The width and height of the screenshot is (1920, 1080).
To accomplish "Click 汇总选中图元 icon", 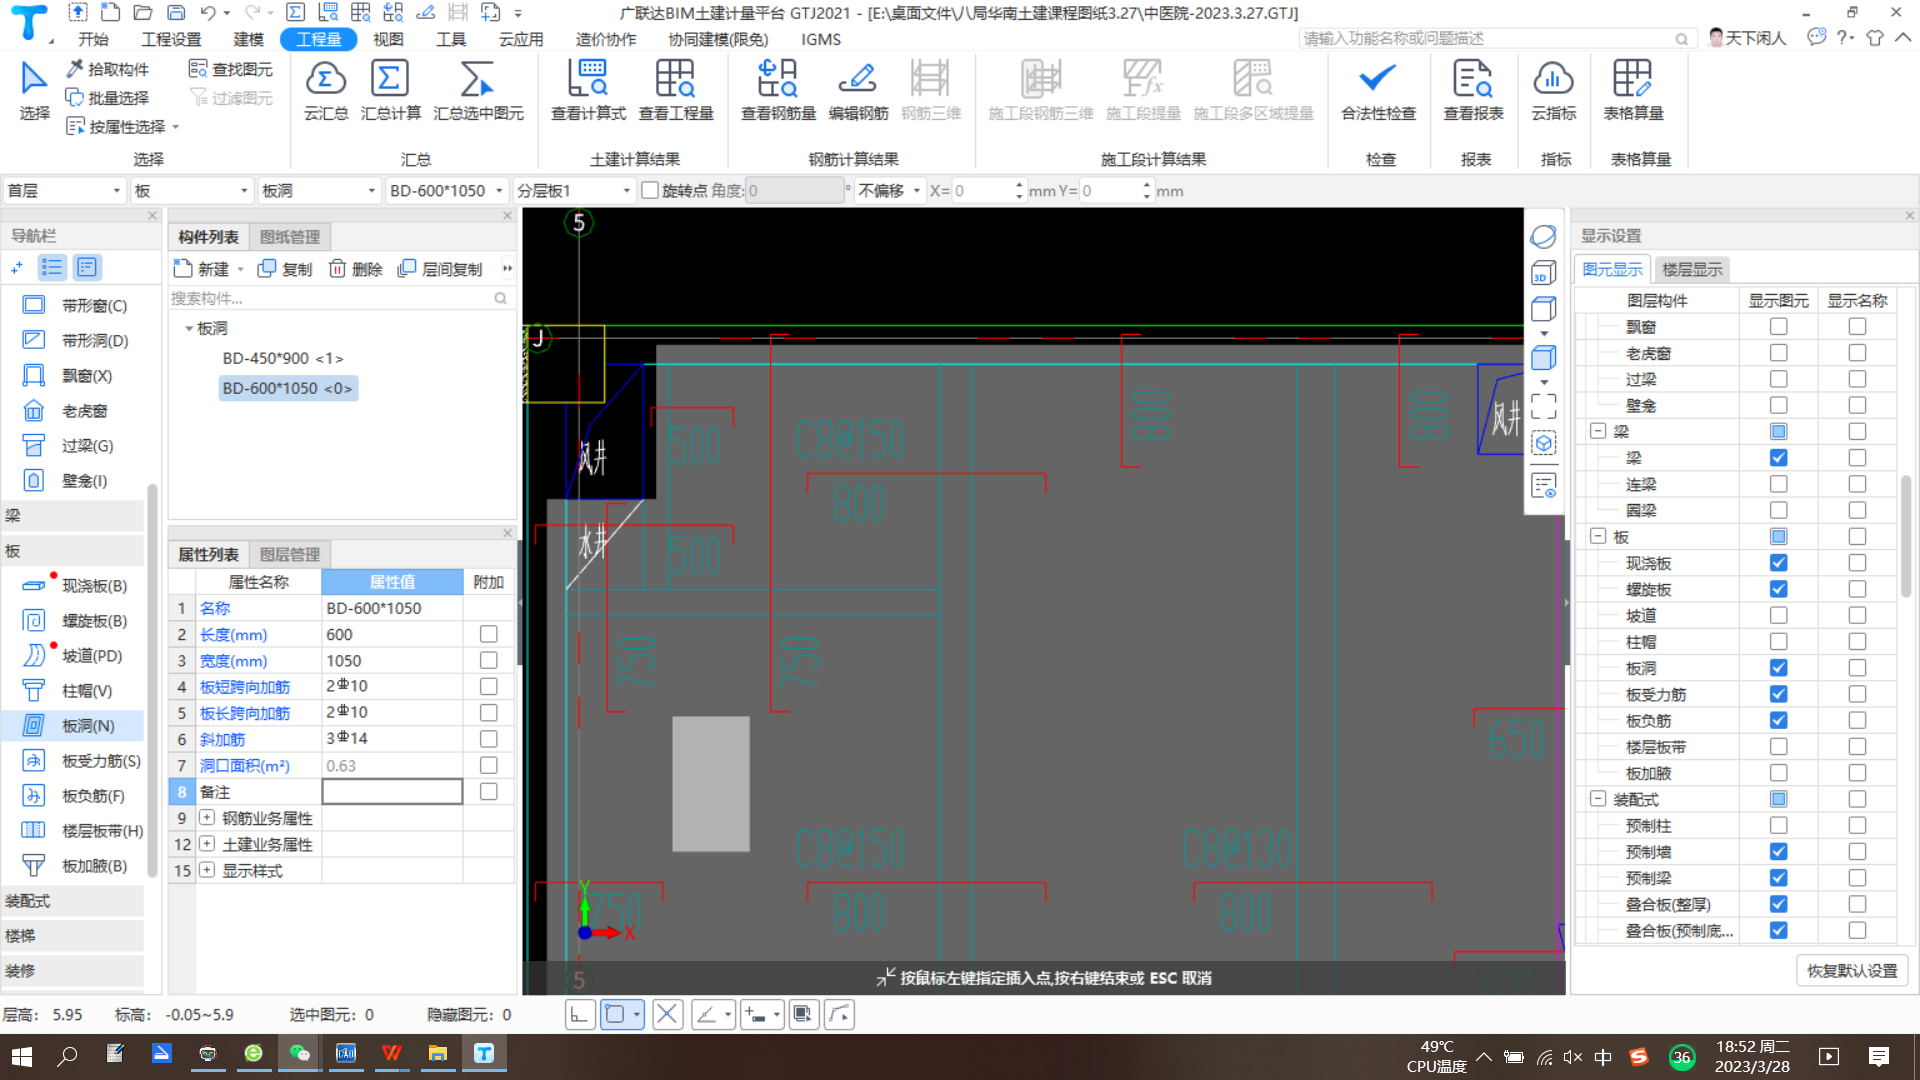I will [478, 90].
